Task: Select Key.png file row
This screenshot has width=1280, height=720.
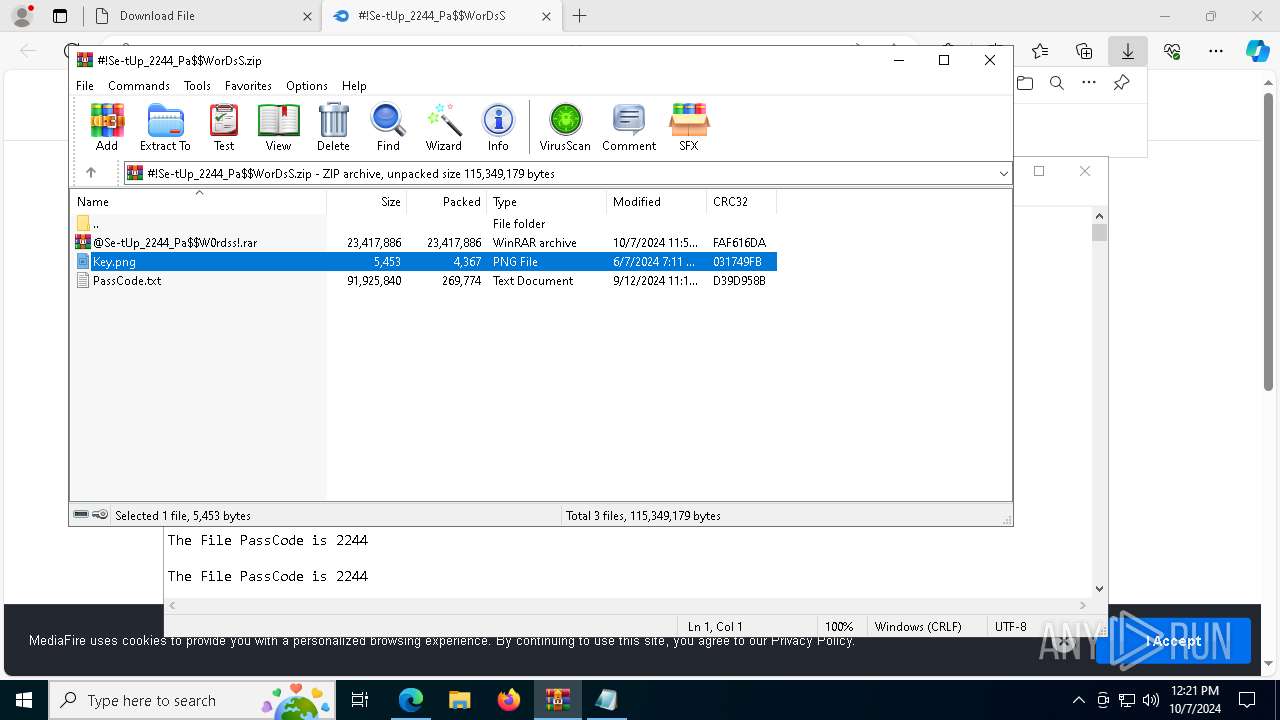Action: click(424, 262)
